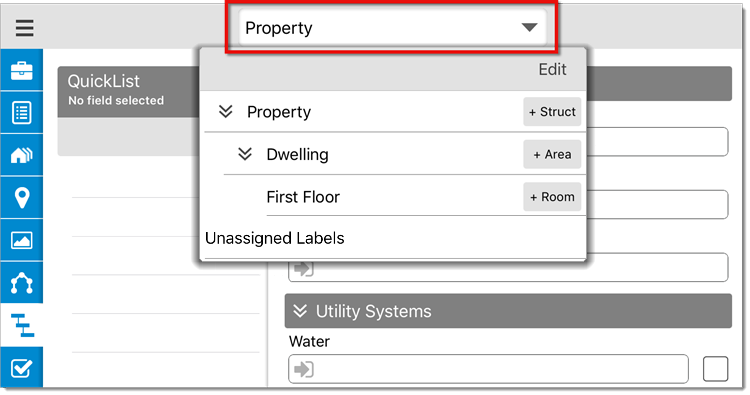This screenshot has height=395, width=750.
Task: Tick the checkbox beside the Water field
Action: (715, 369)
